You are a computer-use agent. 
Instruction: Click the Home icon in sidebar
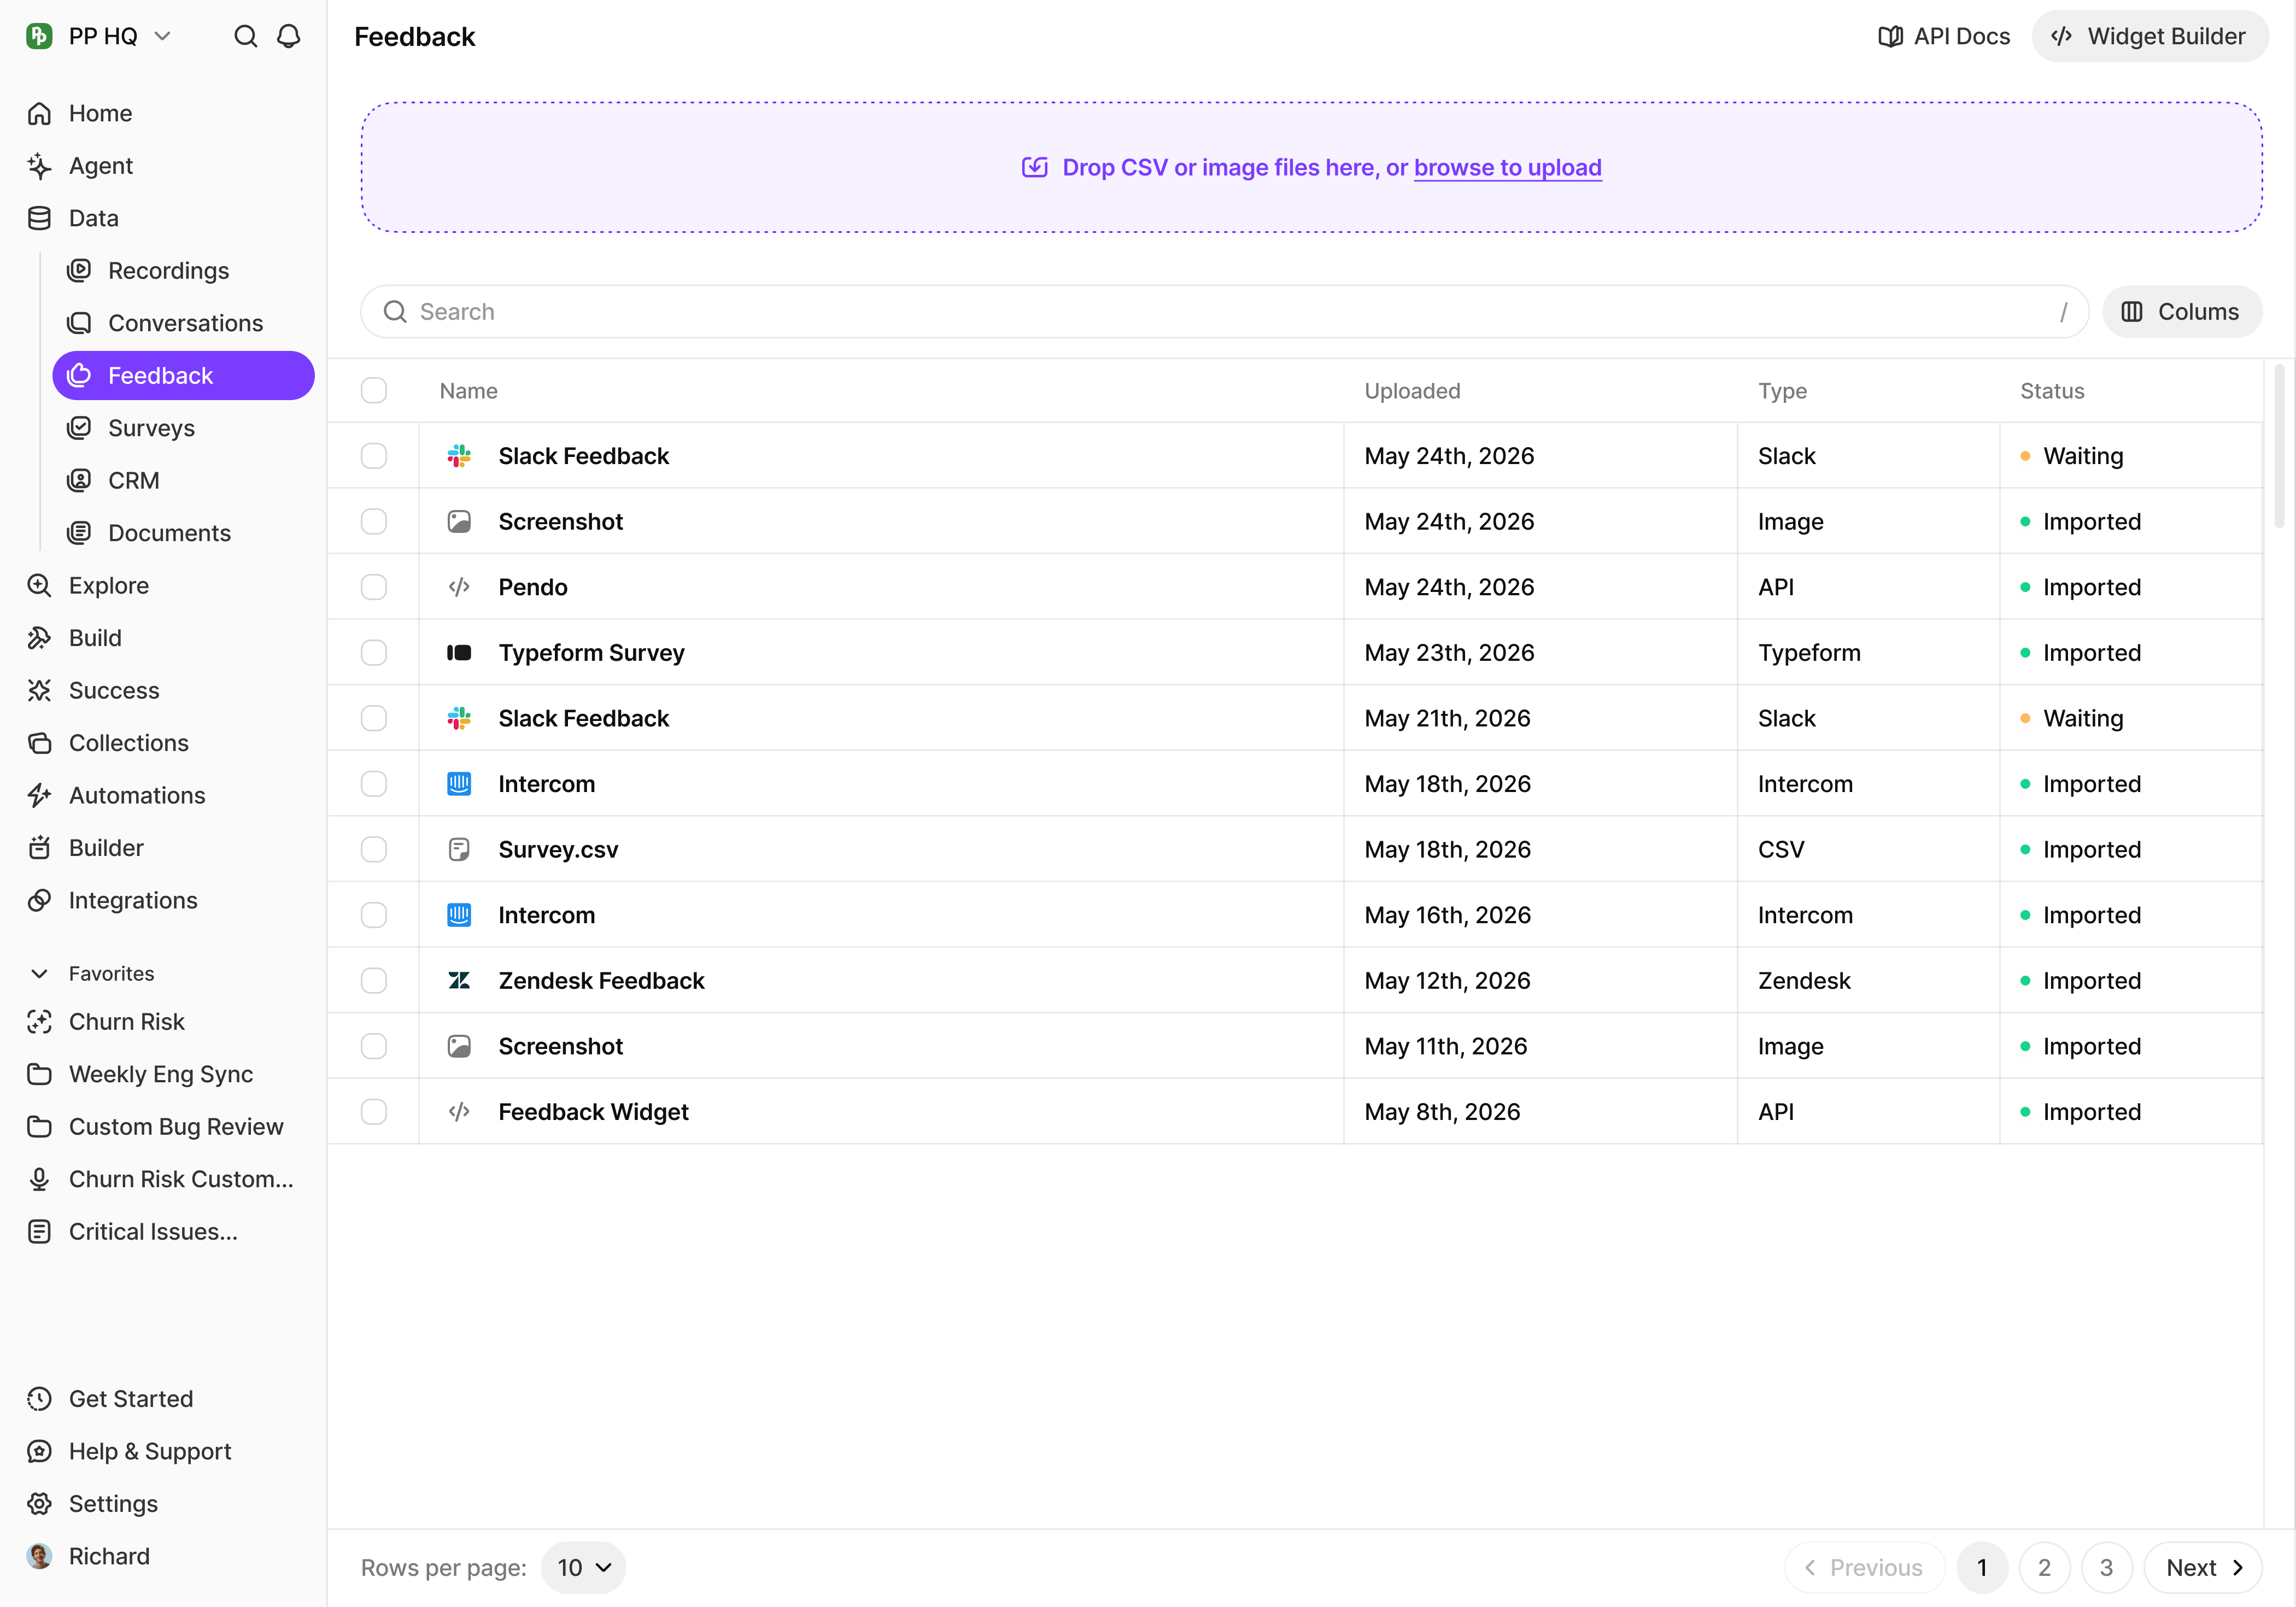pos(39,114)
